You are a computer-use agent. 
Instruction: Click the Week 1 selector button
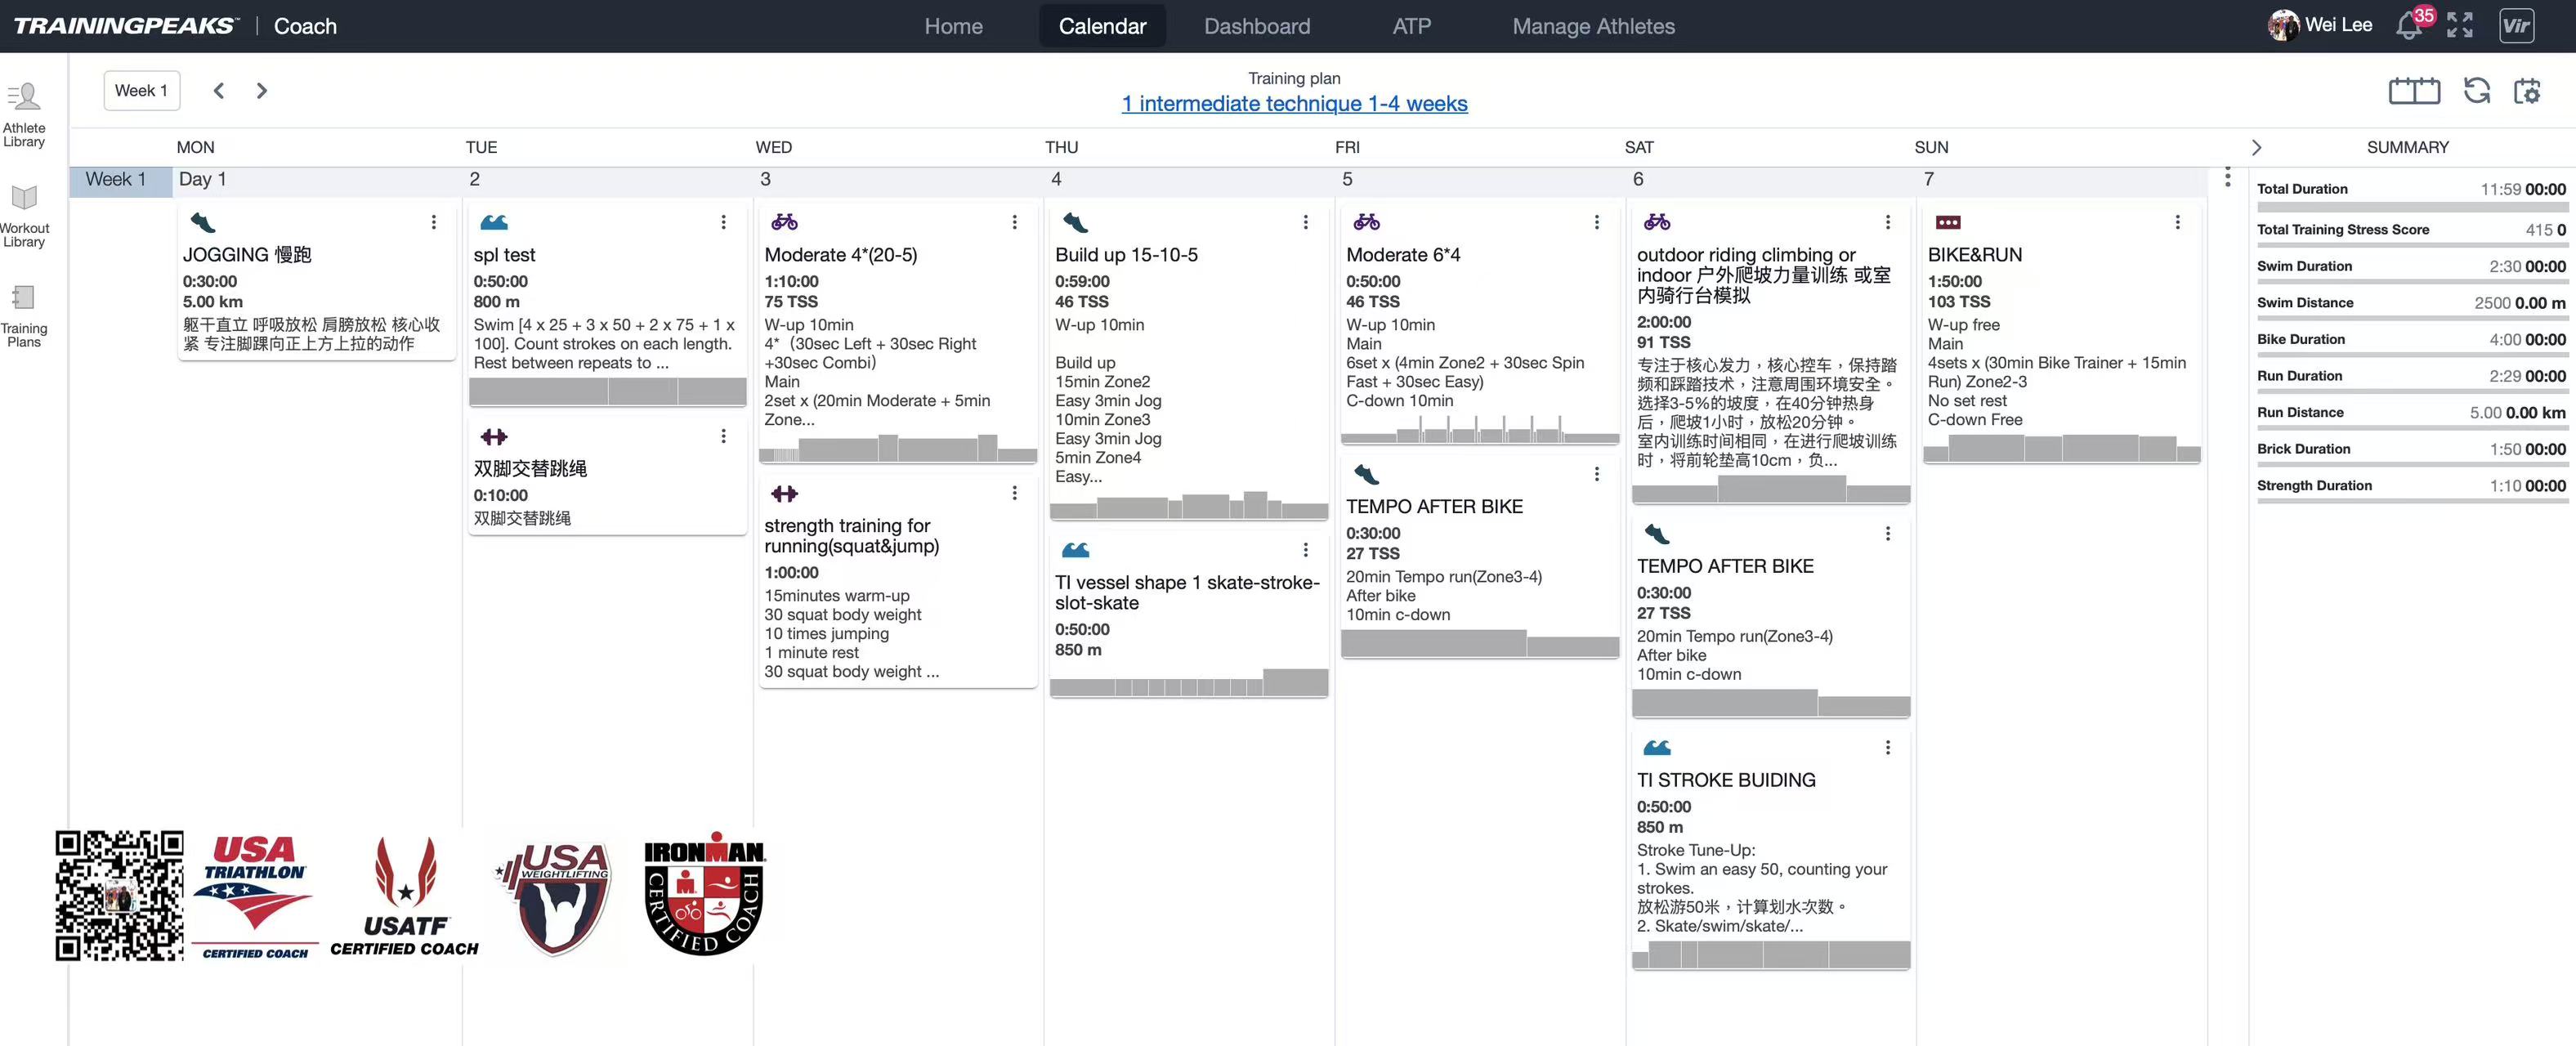tap(141, 91)
